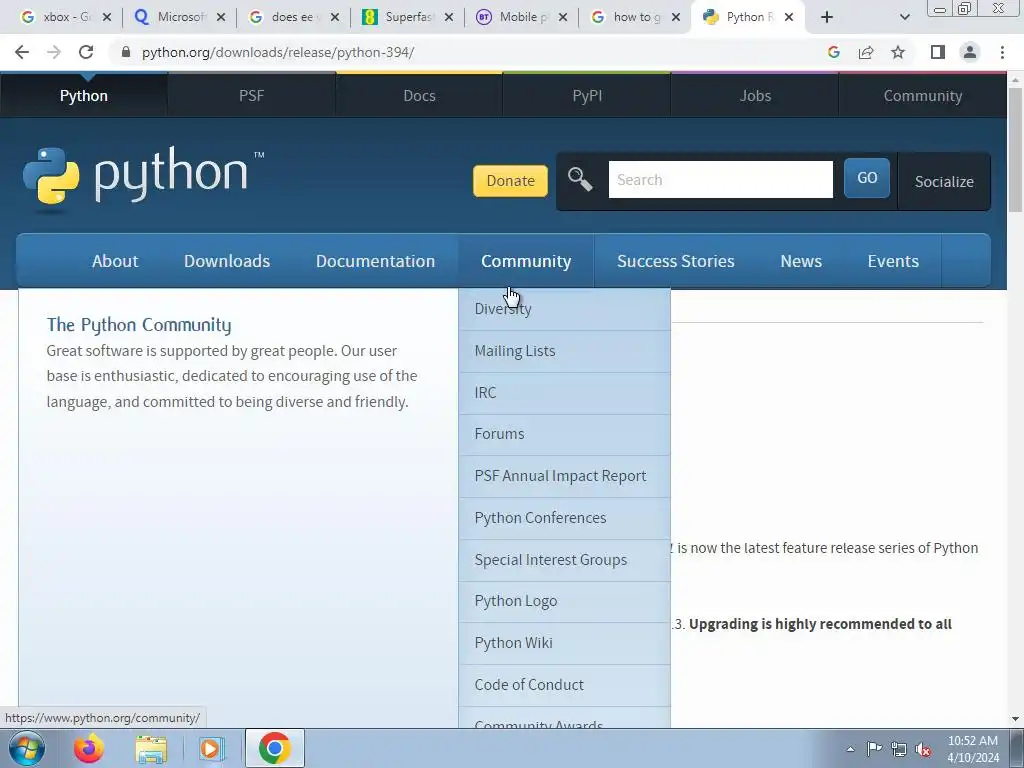The image size is (1024, 768).
Task: Open the Events main menu
Action: click(893, 261)
